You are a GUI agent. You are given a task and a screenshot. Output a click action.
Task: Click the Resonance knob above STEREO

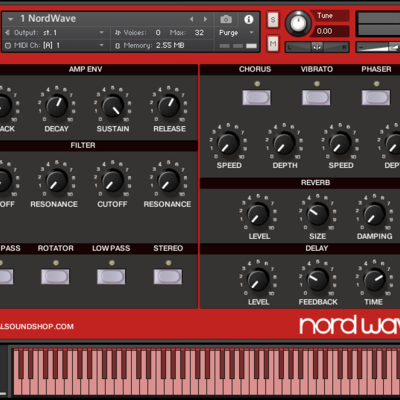pyautogui.click(x=169, y=180)
